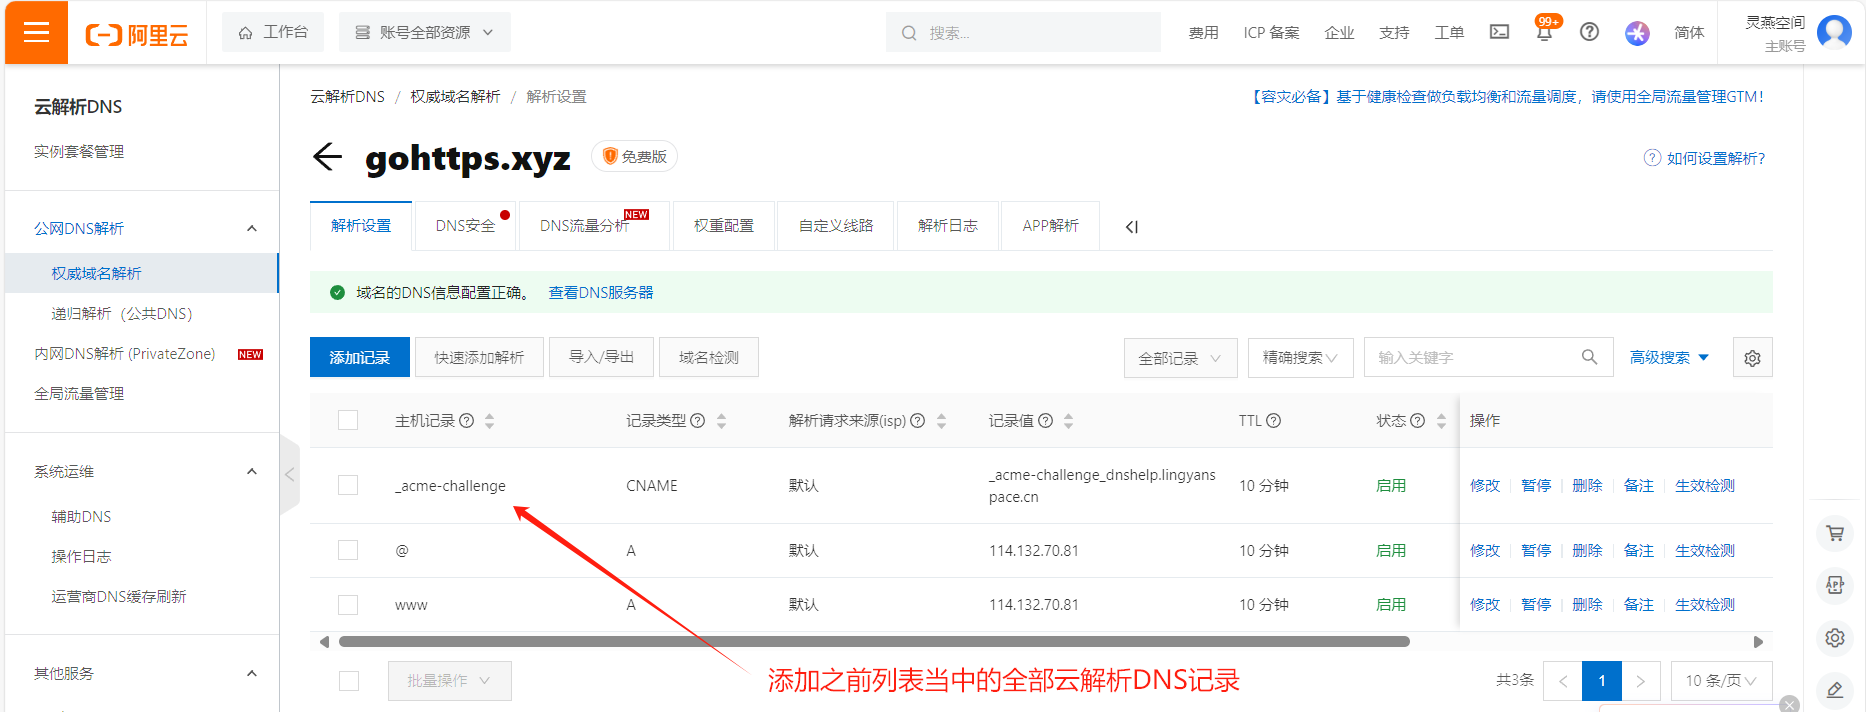This screenshot has height=712, width=1866.
Task: Click the notification bell icon
Action: point(1544,33)
